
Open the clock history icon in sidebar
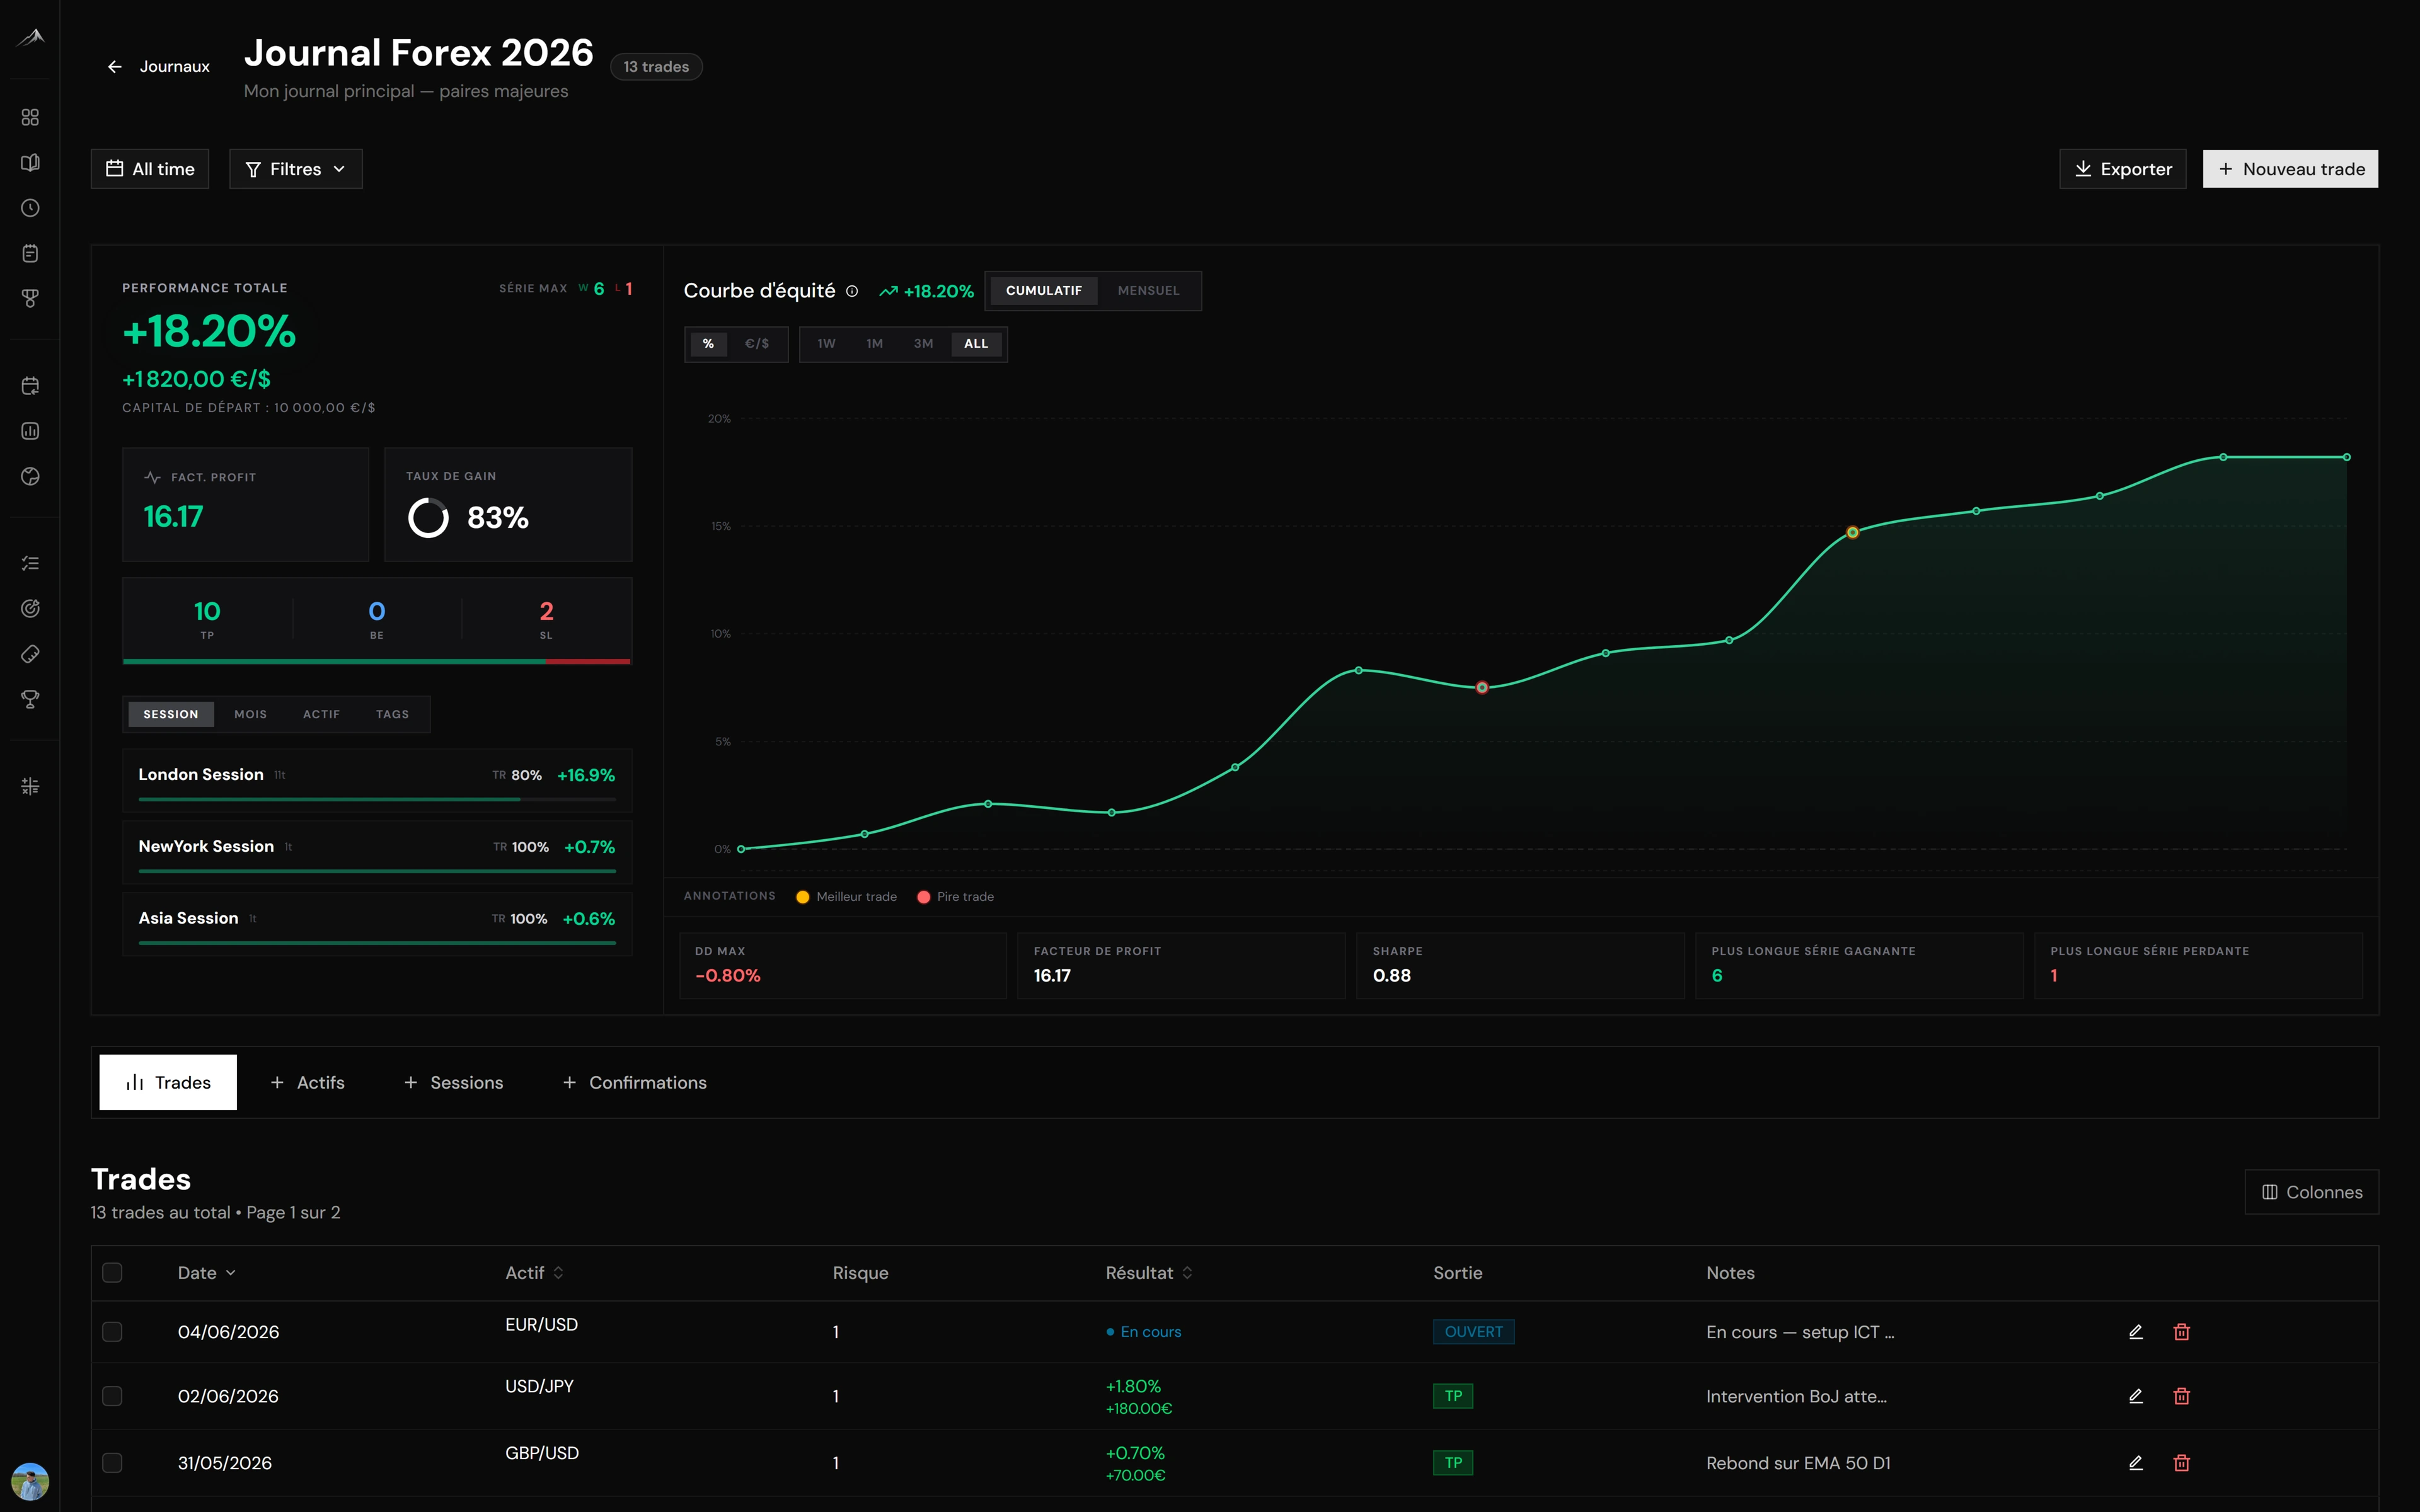pyautogui.click(x=30, y=208)
